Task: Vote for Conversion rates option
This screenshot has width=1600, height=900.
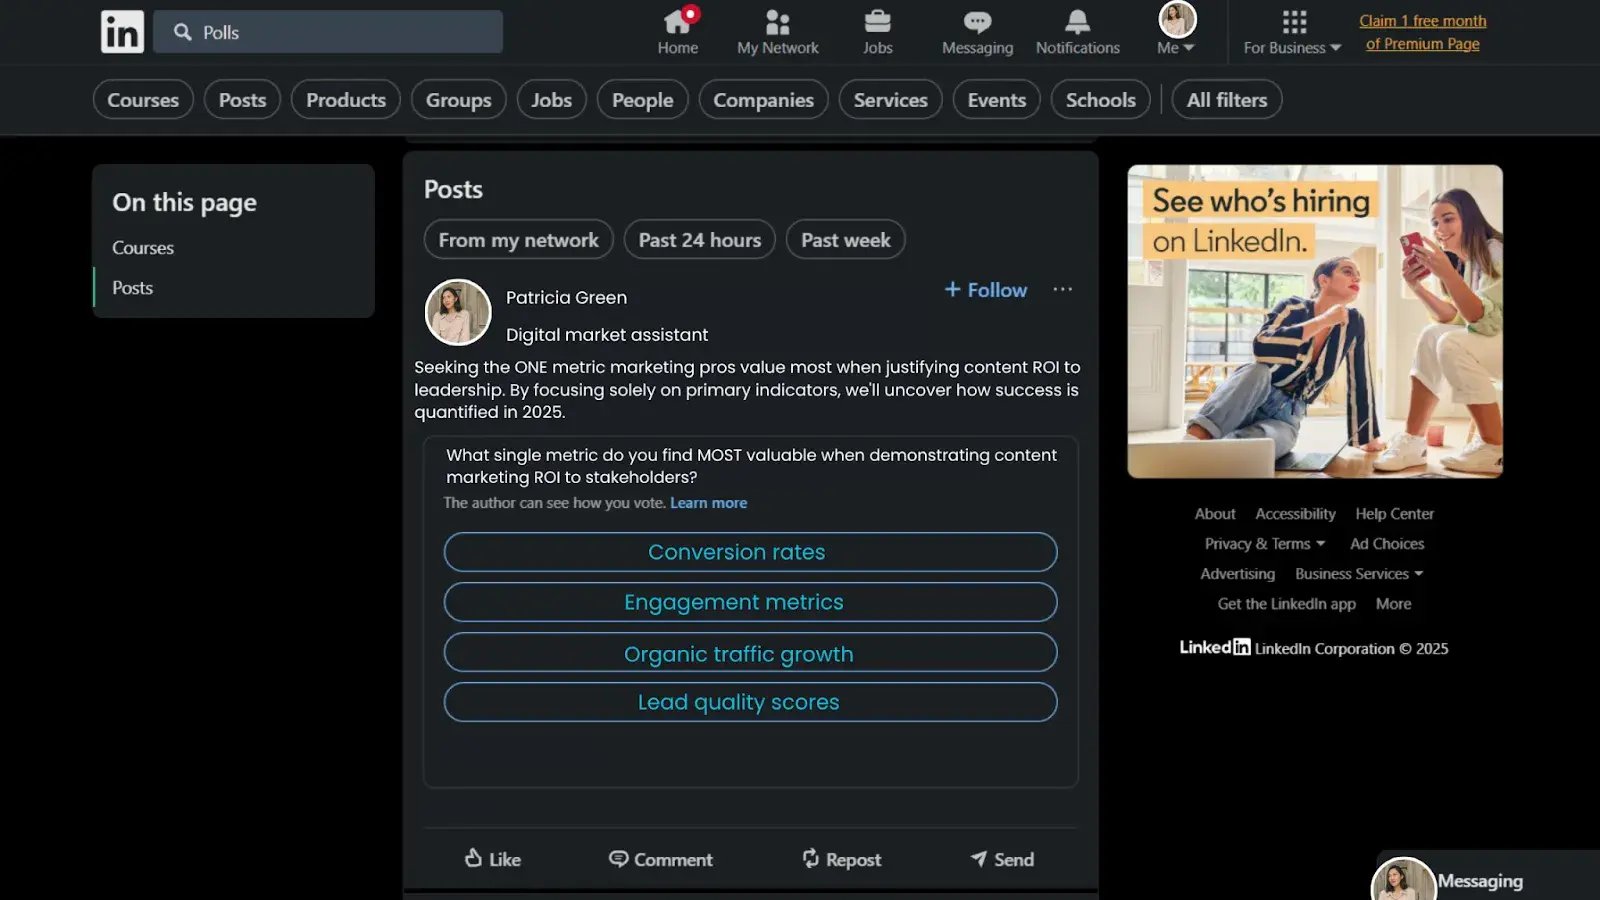Action: 750,552
